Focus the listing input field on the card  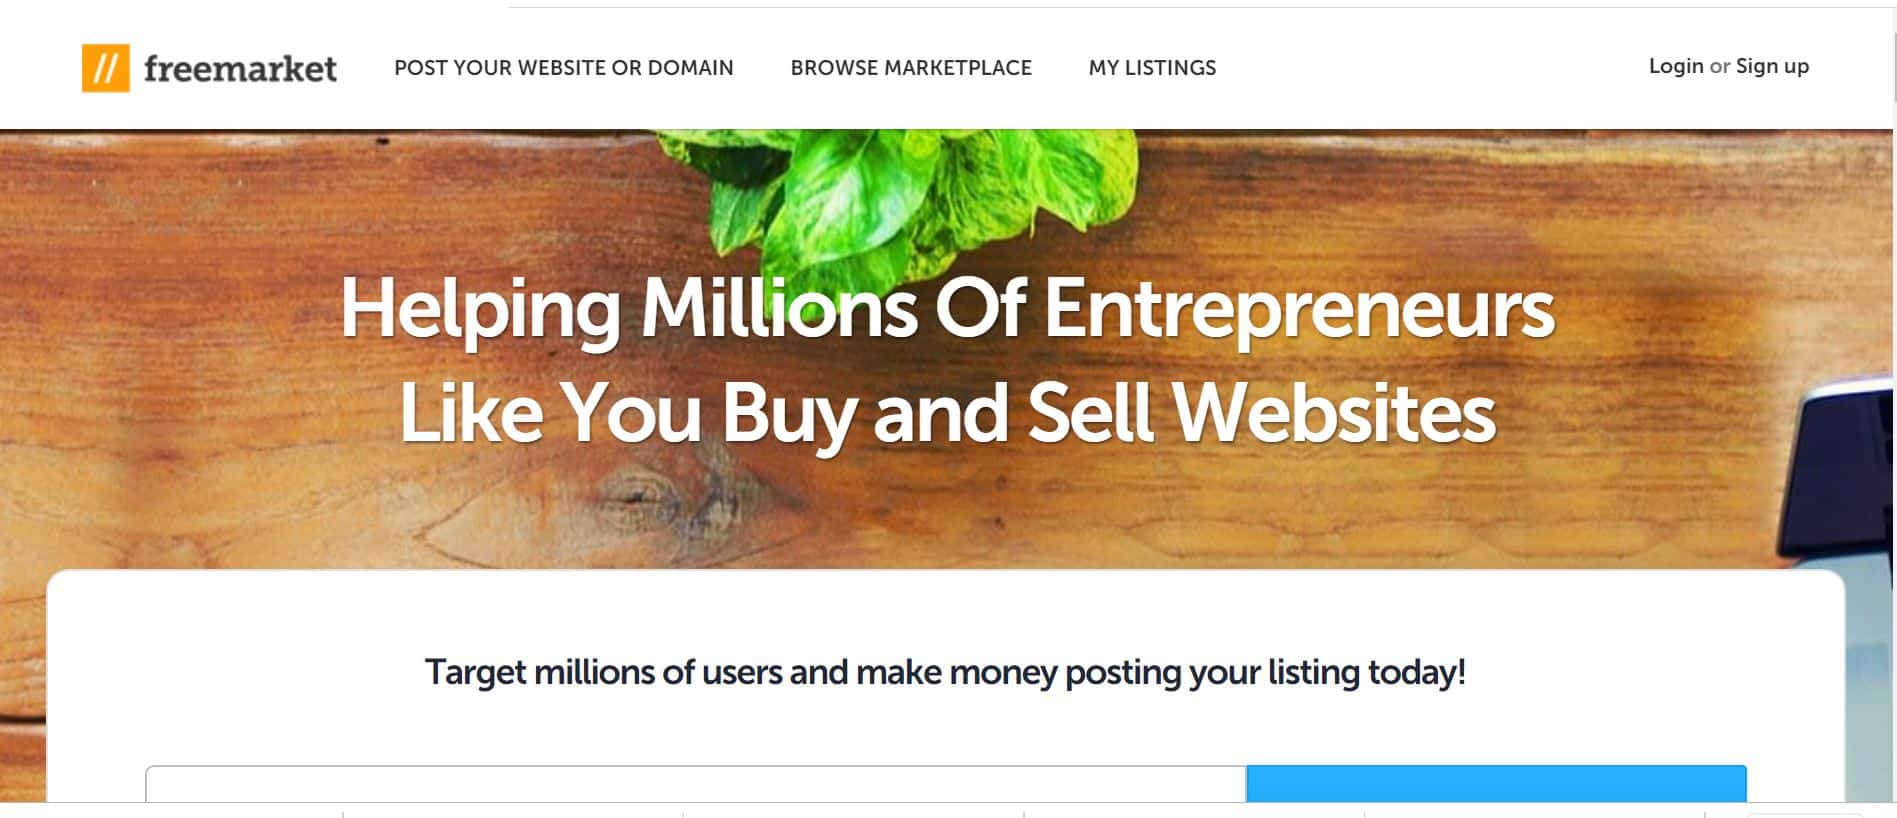click(x=696, y=784)
